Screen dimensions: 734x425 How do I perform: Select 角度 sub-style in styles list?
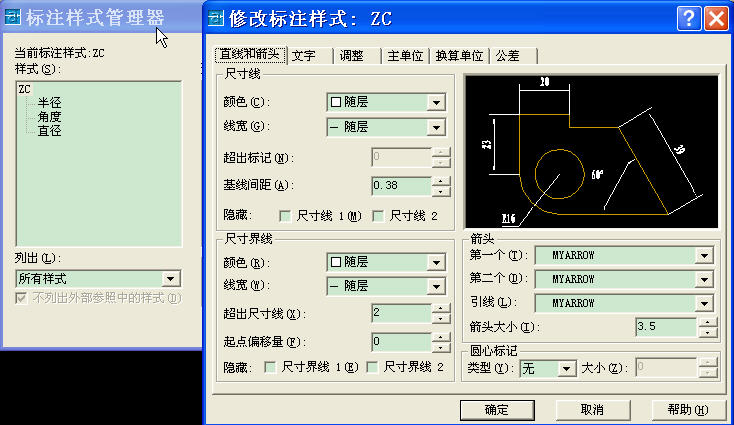[50, 117]
